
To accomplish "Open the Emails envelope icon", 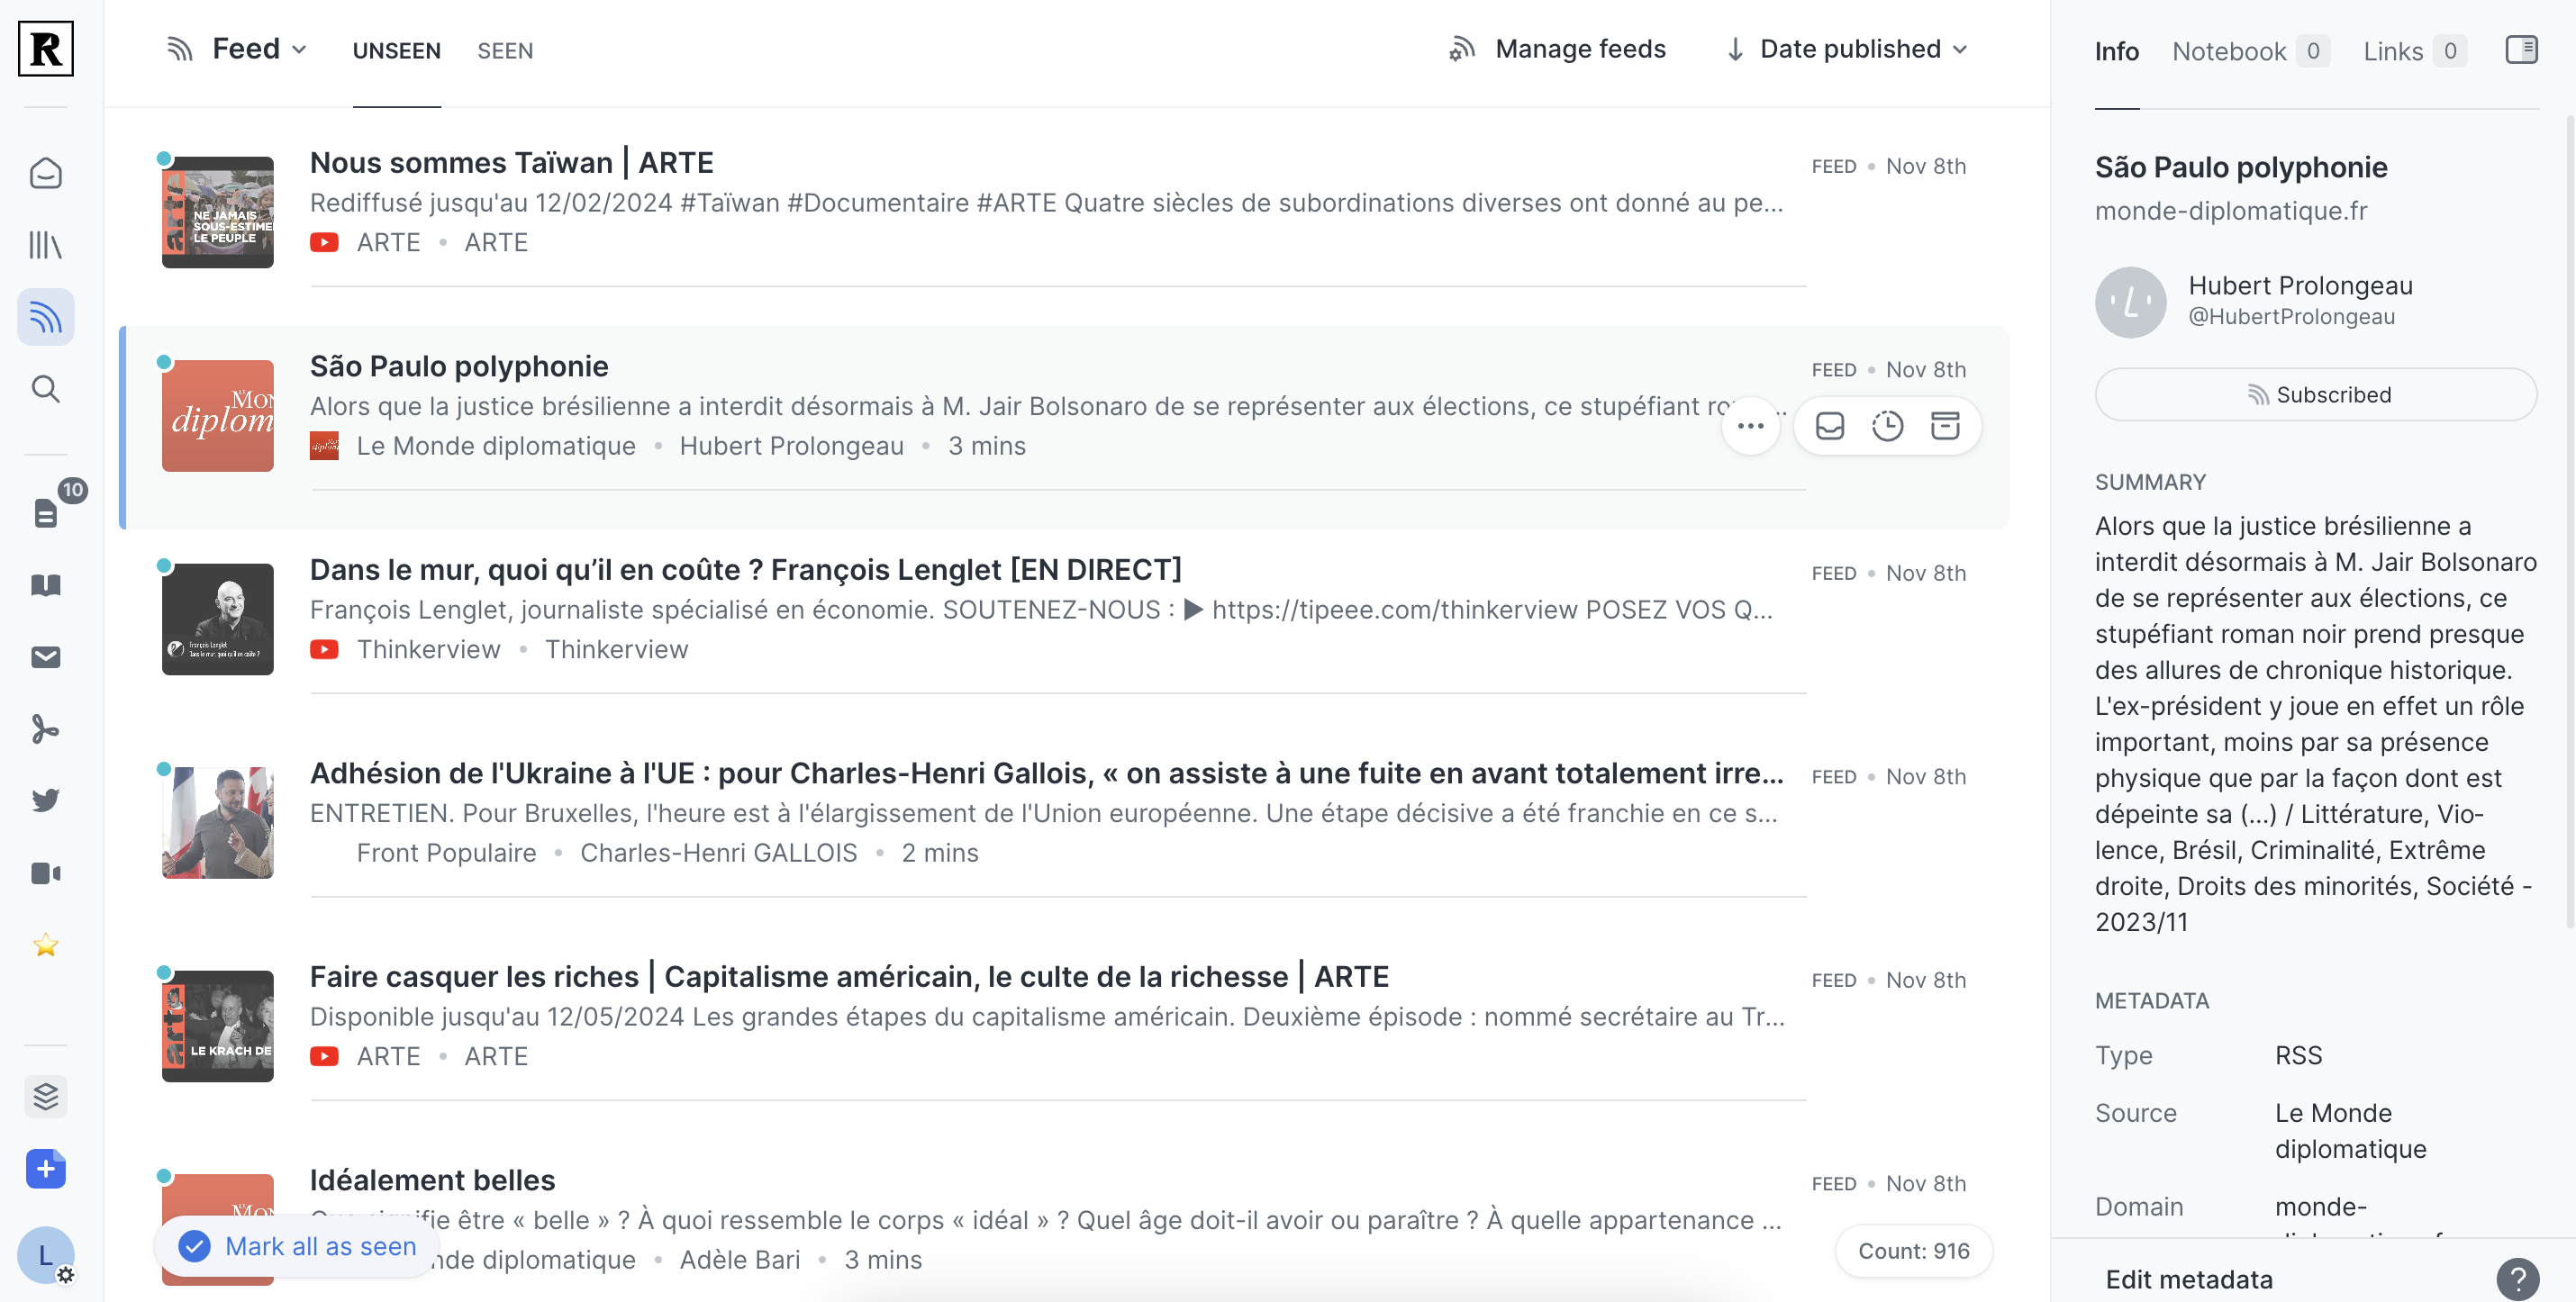I will (x=45, y=657).
